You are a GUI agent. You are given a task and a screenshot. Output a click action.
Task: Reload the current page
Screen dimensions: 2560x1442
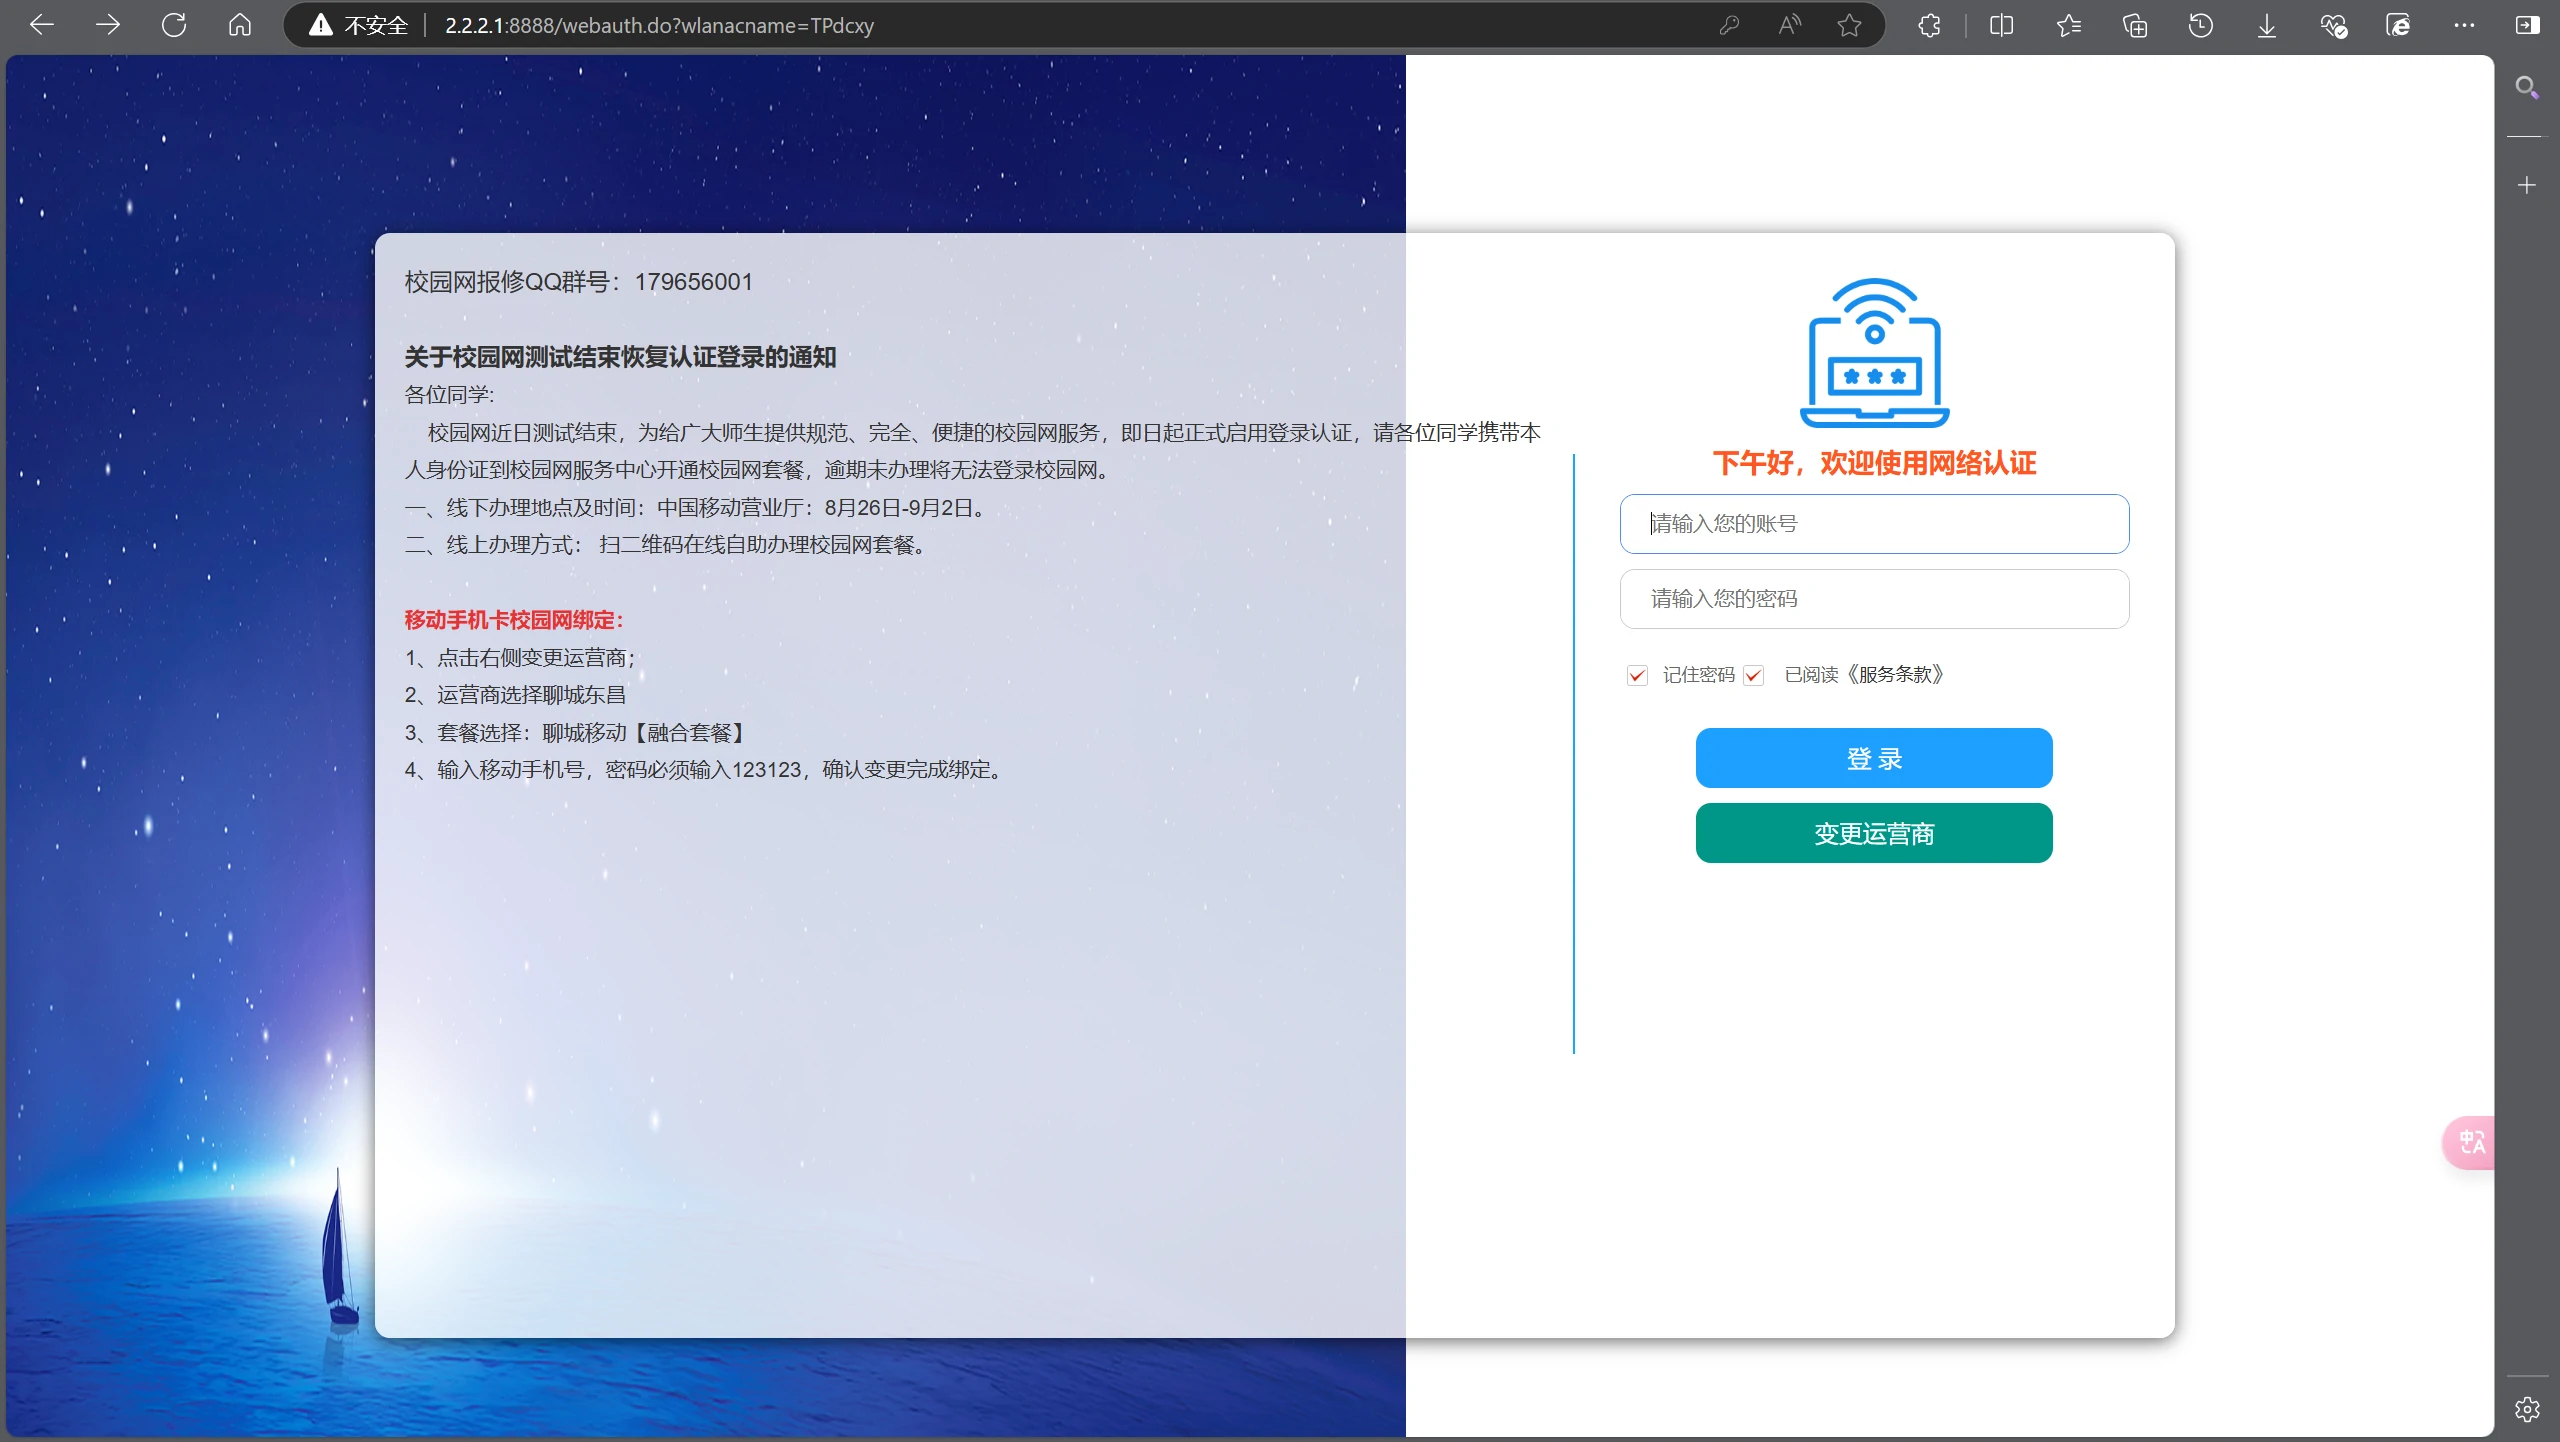pos(175,25)
